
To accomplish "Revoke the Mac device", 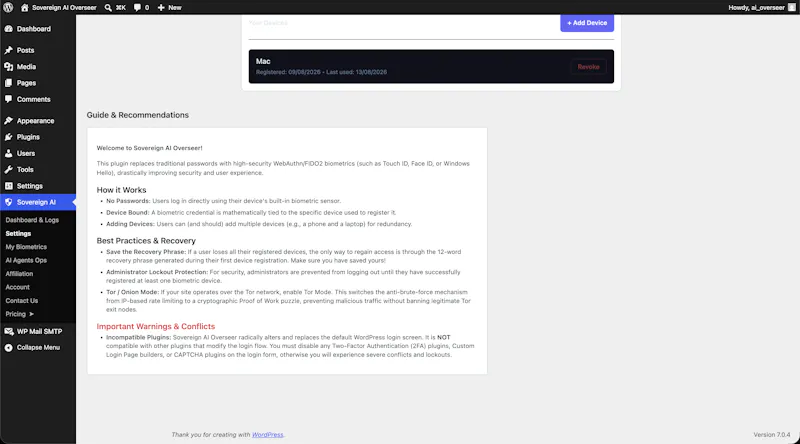I will [588, 67].
